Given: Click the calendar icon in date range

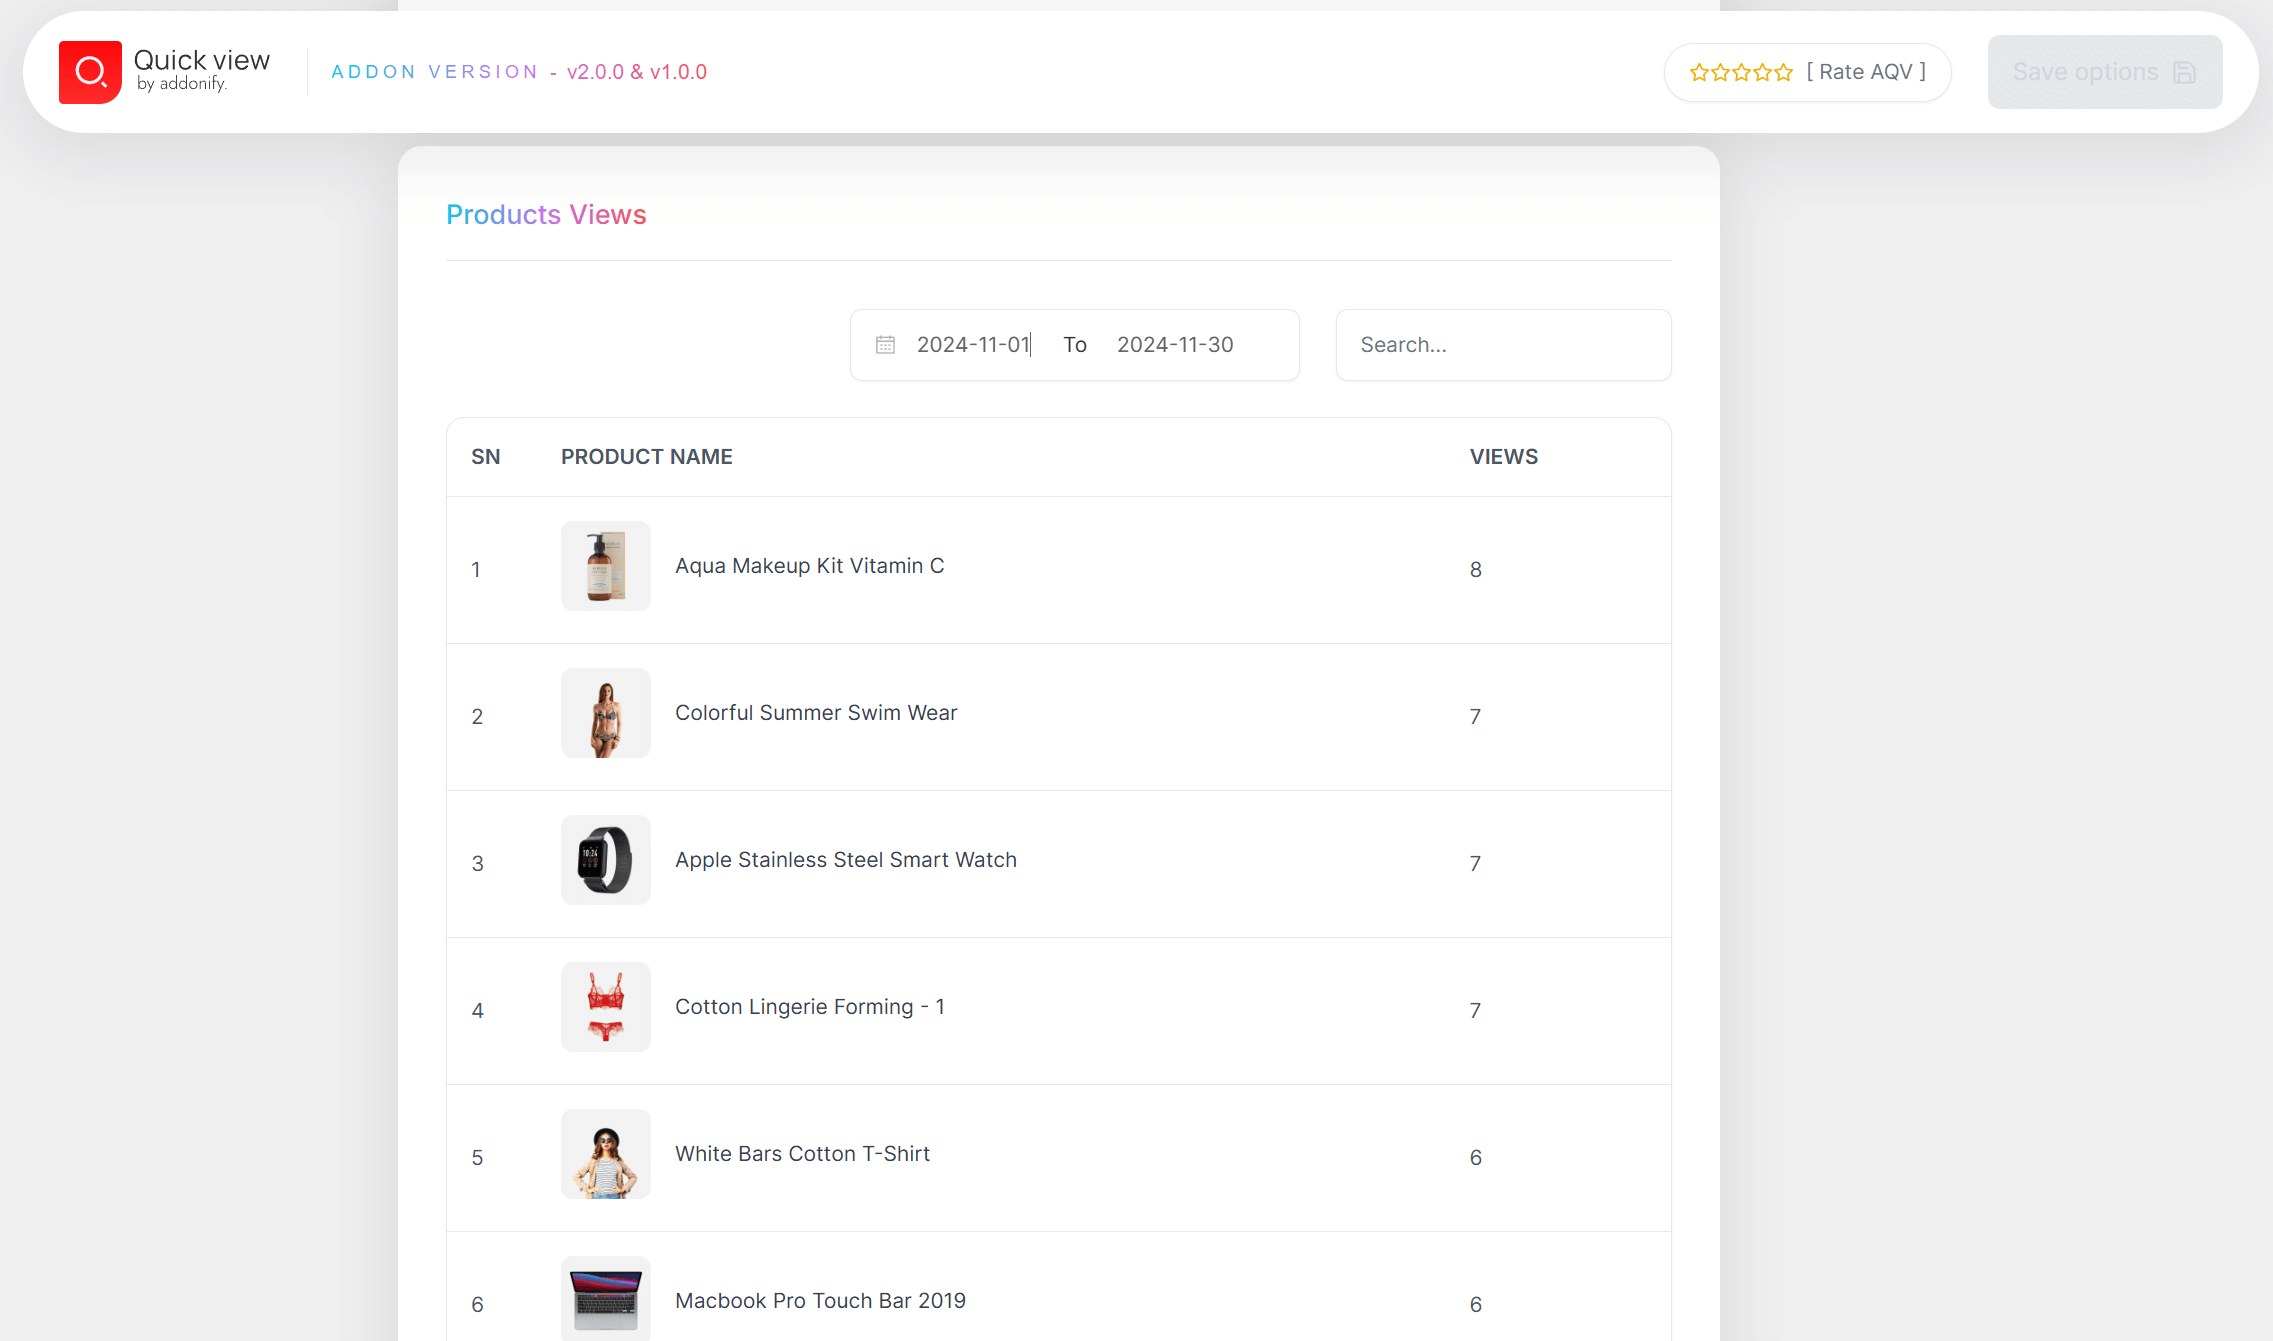Looking at the screenshot, I should [885, 345].
